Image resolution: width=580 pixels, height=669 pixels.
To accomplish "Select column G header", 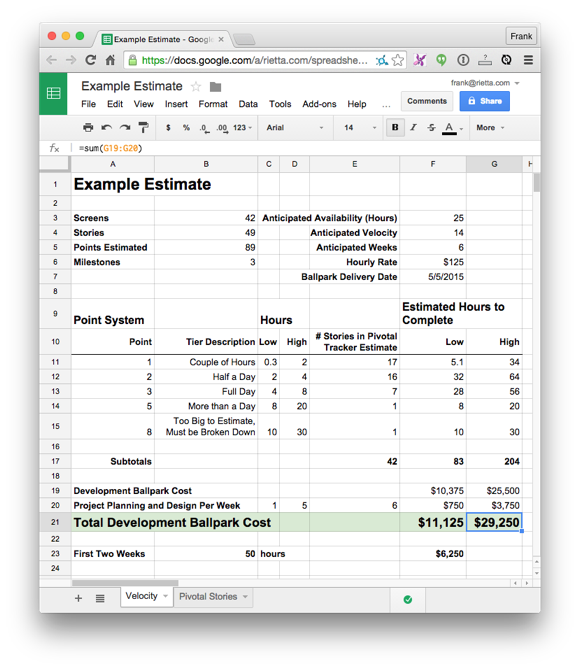I will [494, 164].
